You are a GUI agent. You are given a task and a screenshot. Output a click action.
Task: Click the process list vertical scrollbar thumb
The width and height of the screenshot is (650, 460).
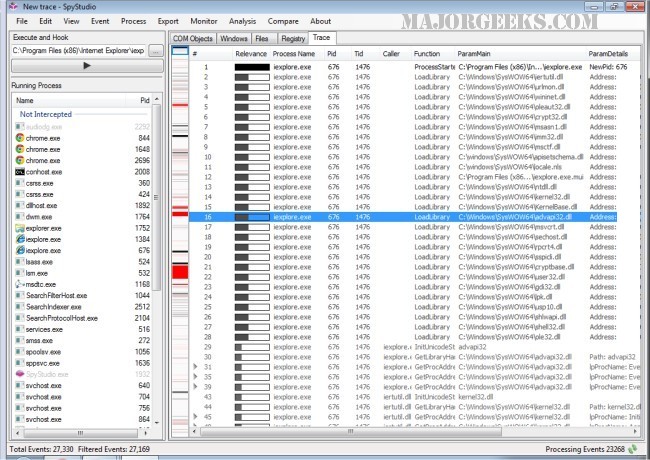point(157,197)
